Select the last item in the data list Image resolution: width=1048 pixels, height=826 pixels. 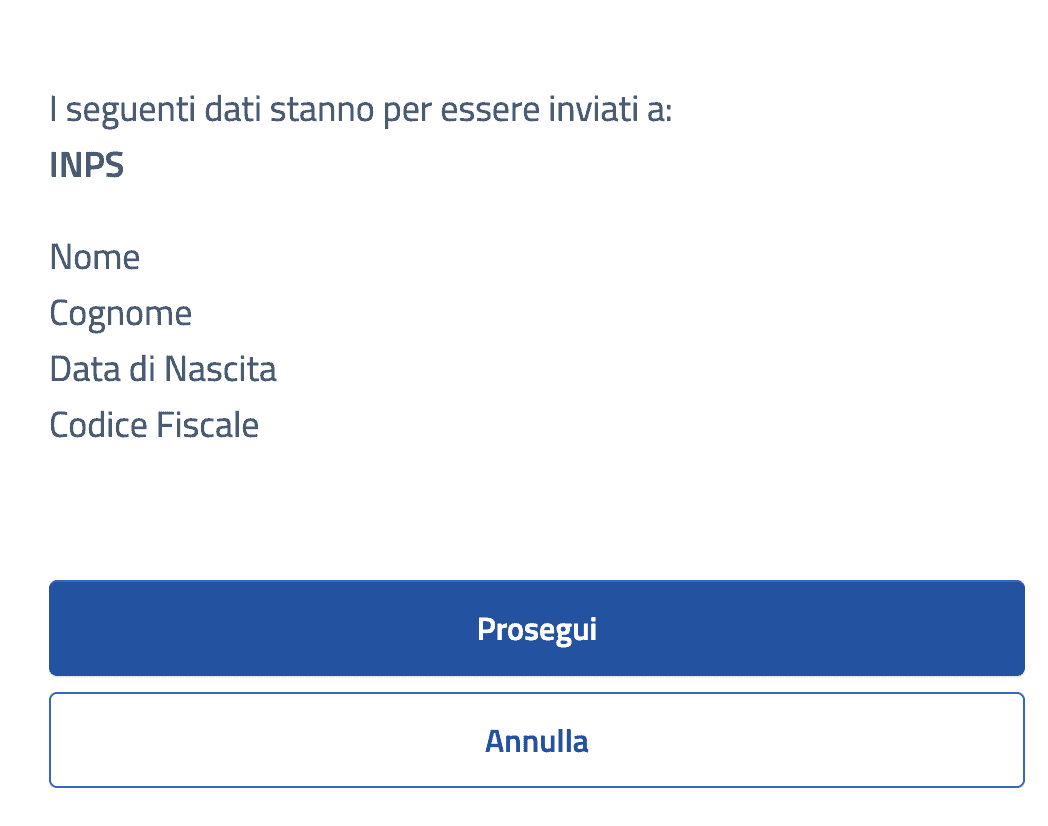coord(153,425)
